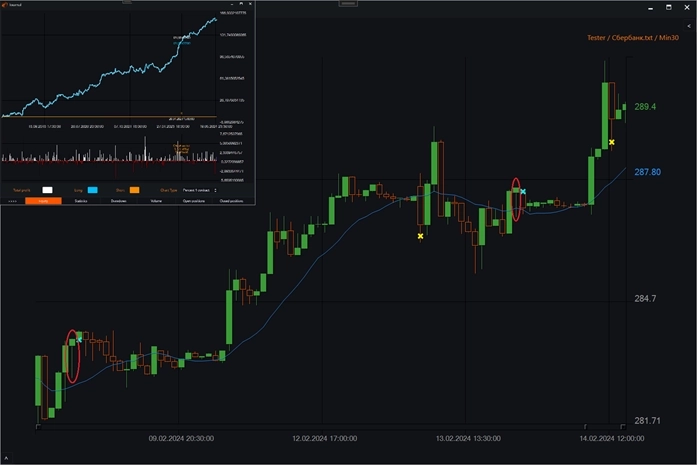Image resolution: width=697 pixels, height=465 pixels.
Task: Minimize the main chart window
Action: point(650,8)
